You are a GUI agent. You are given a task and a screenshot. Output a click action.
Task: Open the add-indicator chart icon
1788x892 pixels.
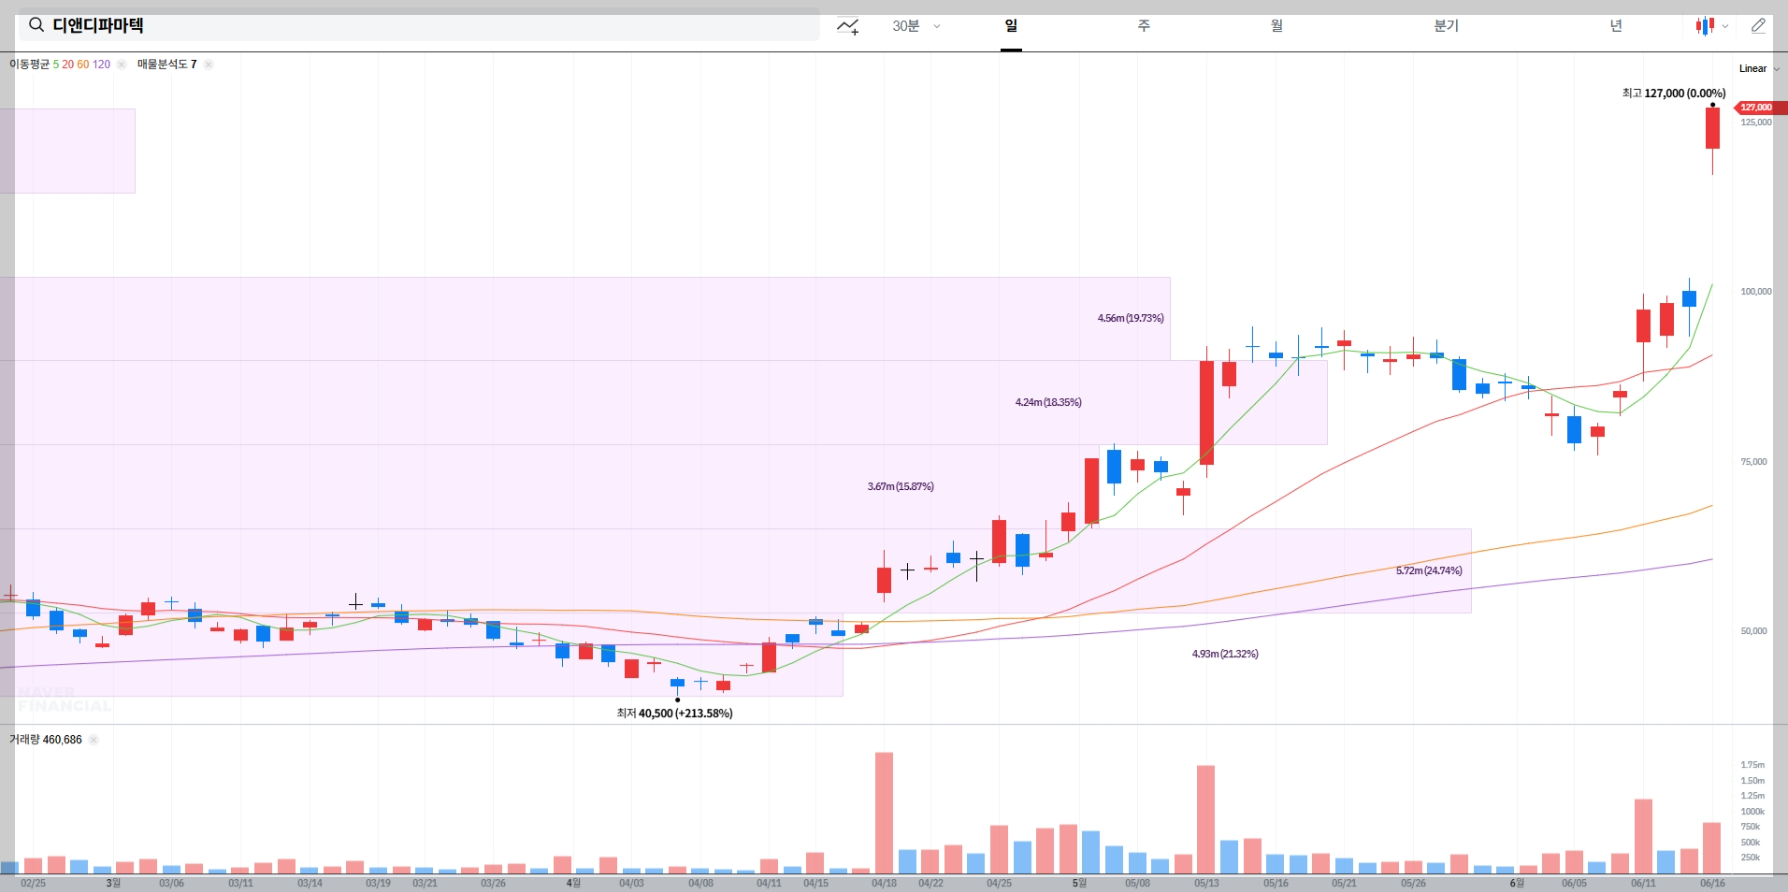pos(848,27)
